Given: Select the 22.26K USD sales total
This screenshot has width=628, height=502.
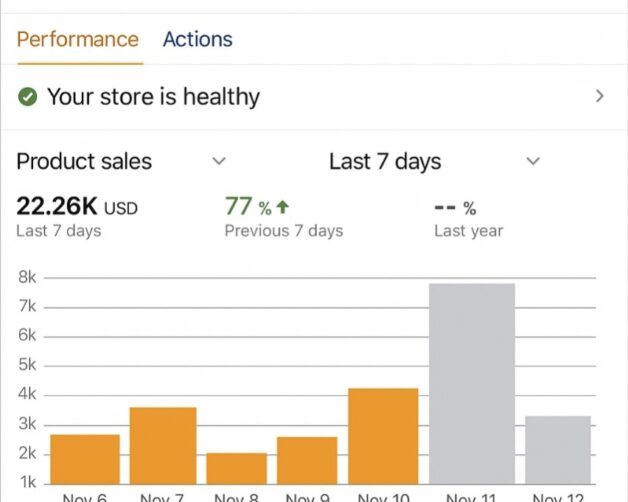Looking at the screenshot, I should (x=76, y=207).
